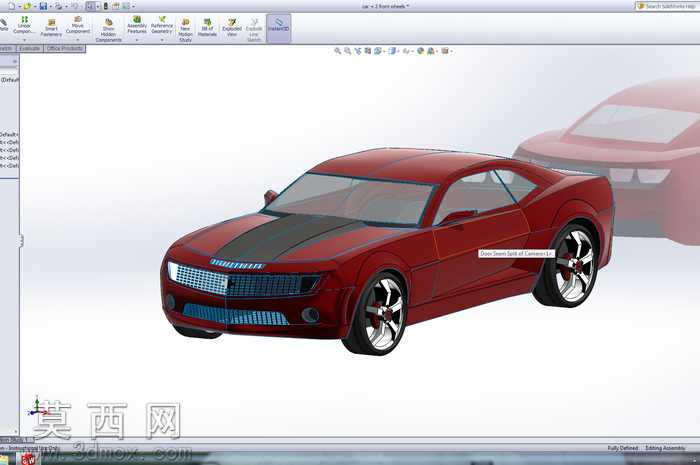Open the View Settings icon
The width and height of the screenshot is (700, 465).
[x=445, y=51]
